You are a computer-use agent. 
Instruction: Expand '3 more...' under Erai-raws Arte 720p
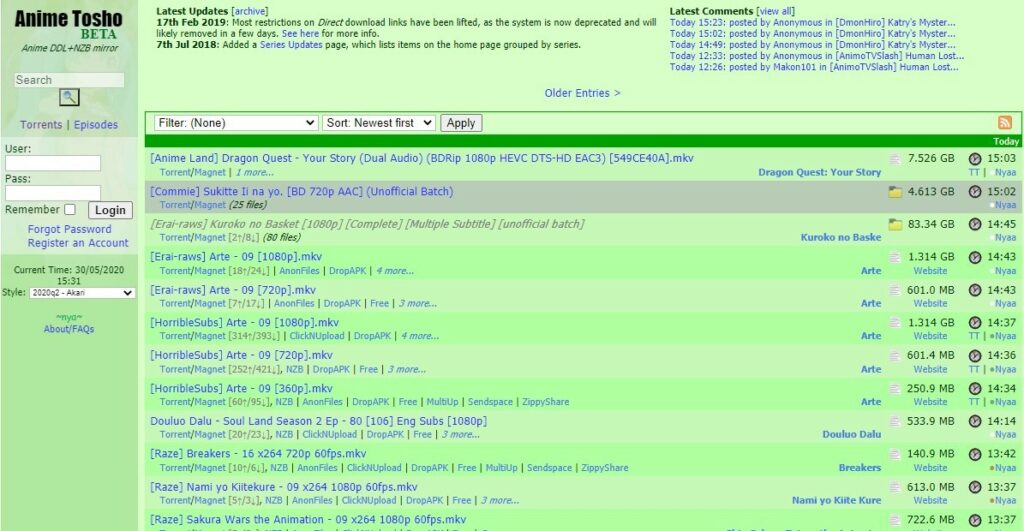(x=417, y=303)
